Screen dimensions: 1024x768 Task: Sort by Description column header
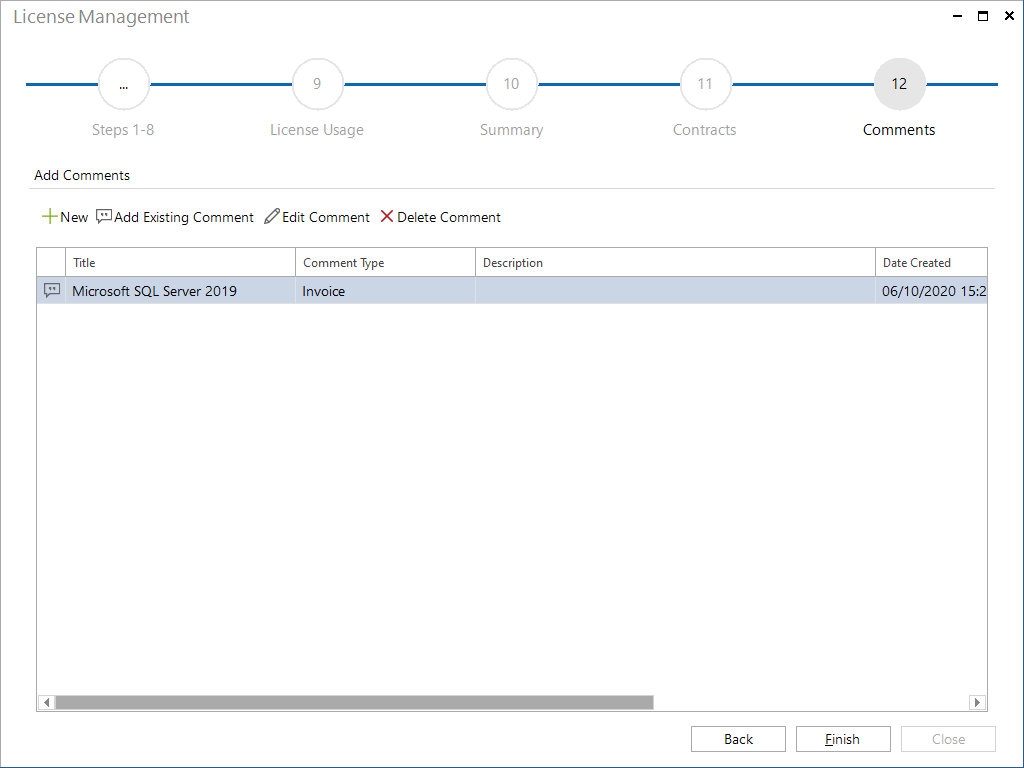[675, 263]
